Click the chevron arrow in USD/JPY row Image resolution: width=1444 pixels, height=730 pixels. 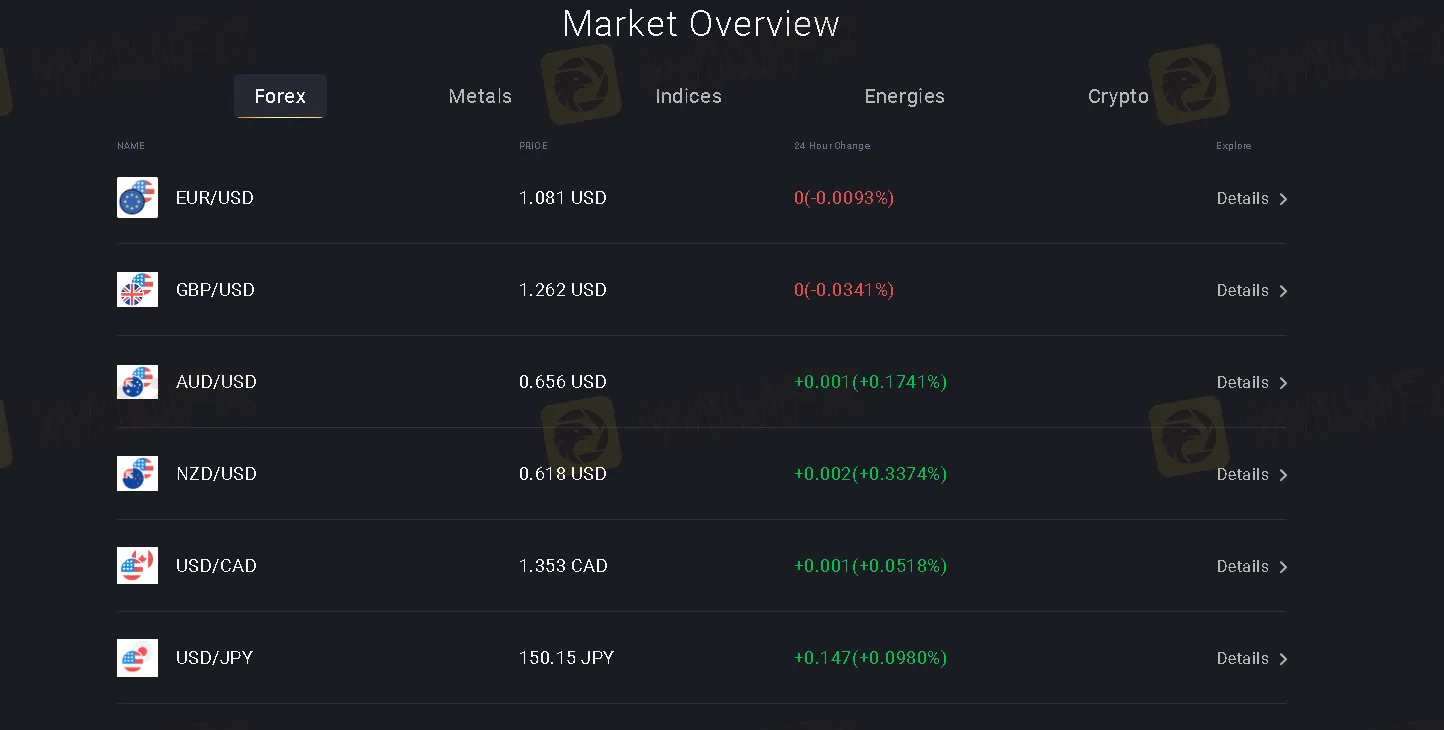point(1283,659)
